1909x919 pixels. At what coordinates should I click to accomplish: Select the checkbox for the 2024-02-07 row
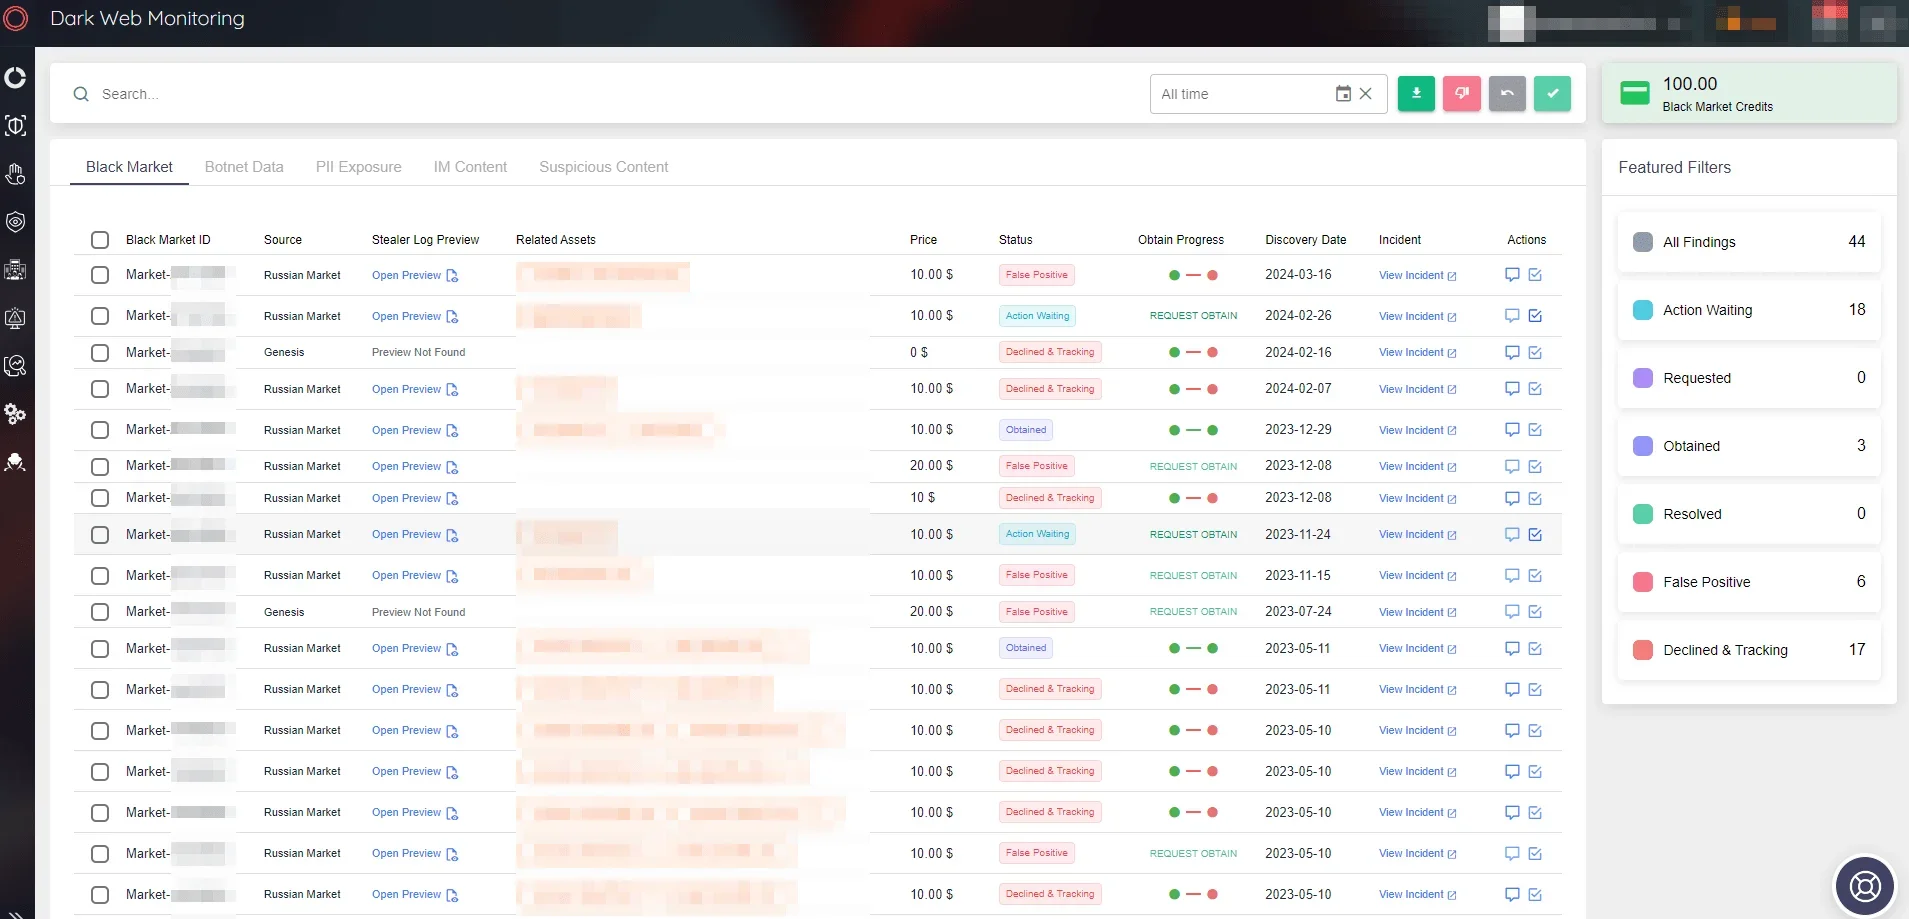pos(100,389)
